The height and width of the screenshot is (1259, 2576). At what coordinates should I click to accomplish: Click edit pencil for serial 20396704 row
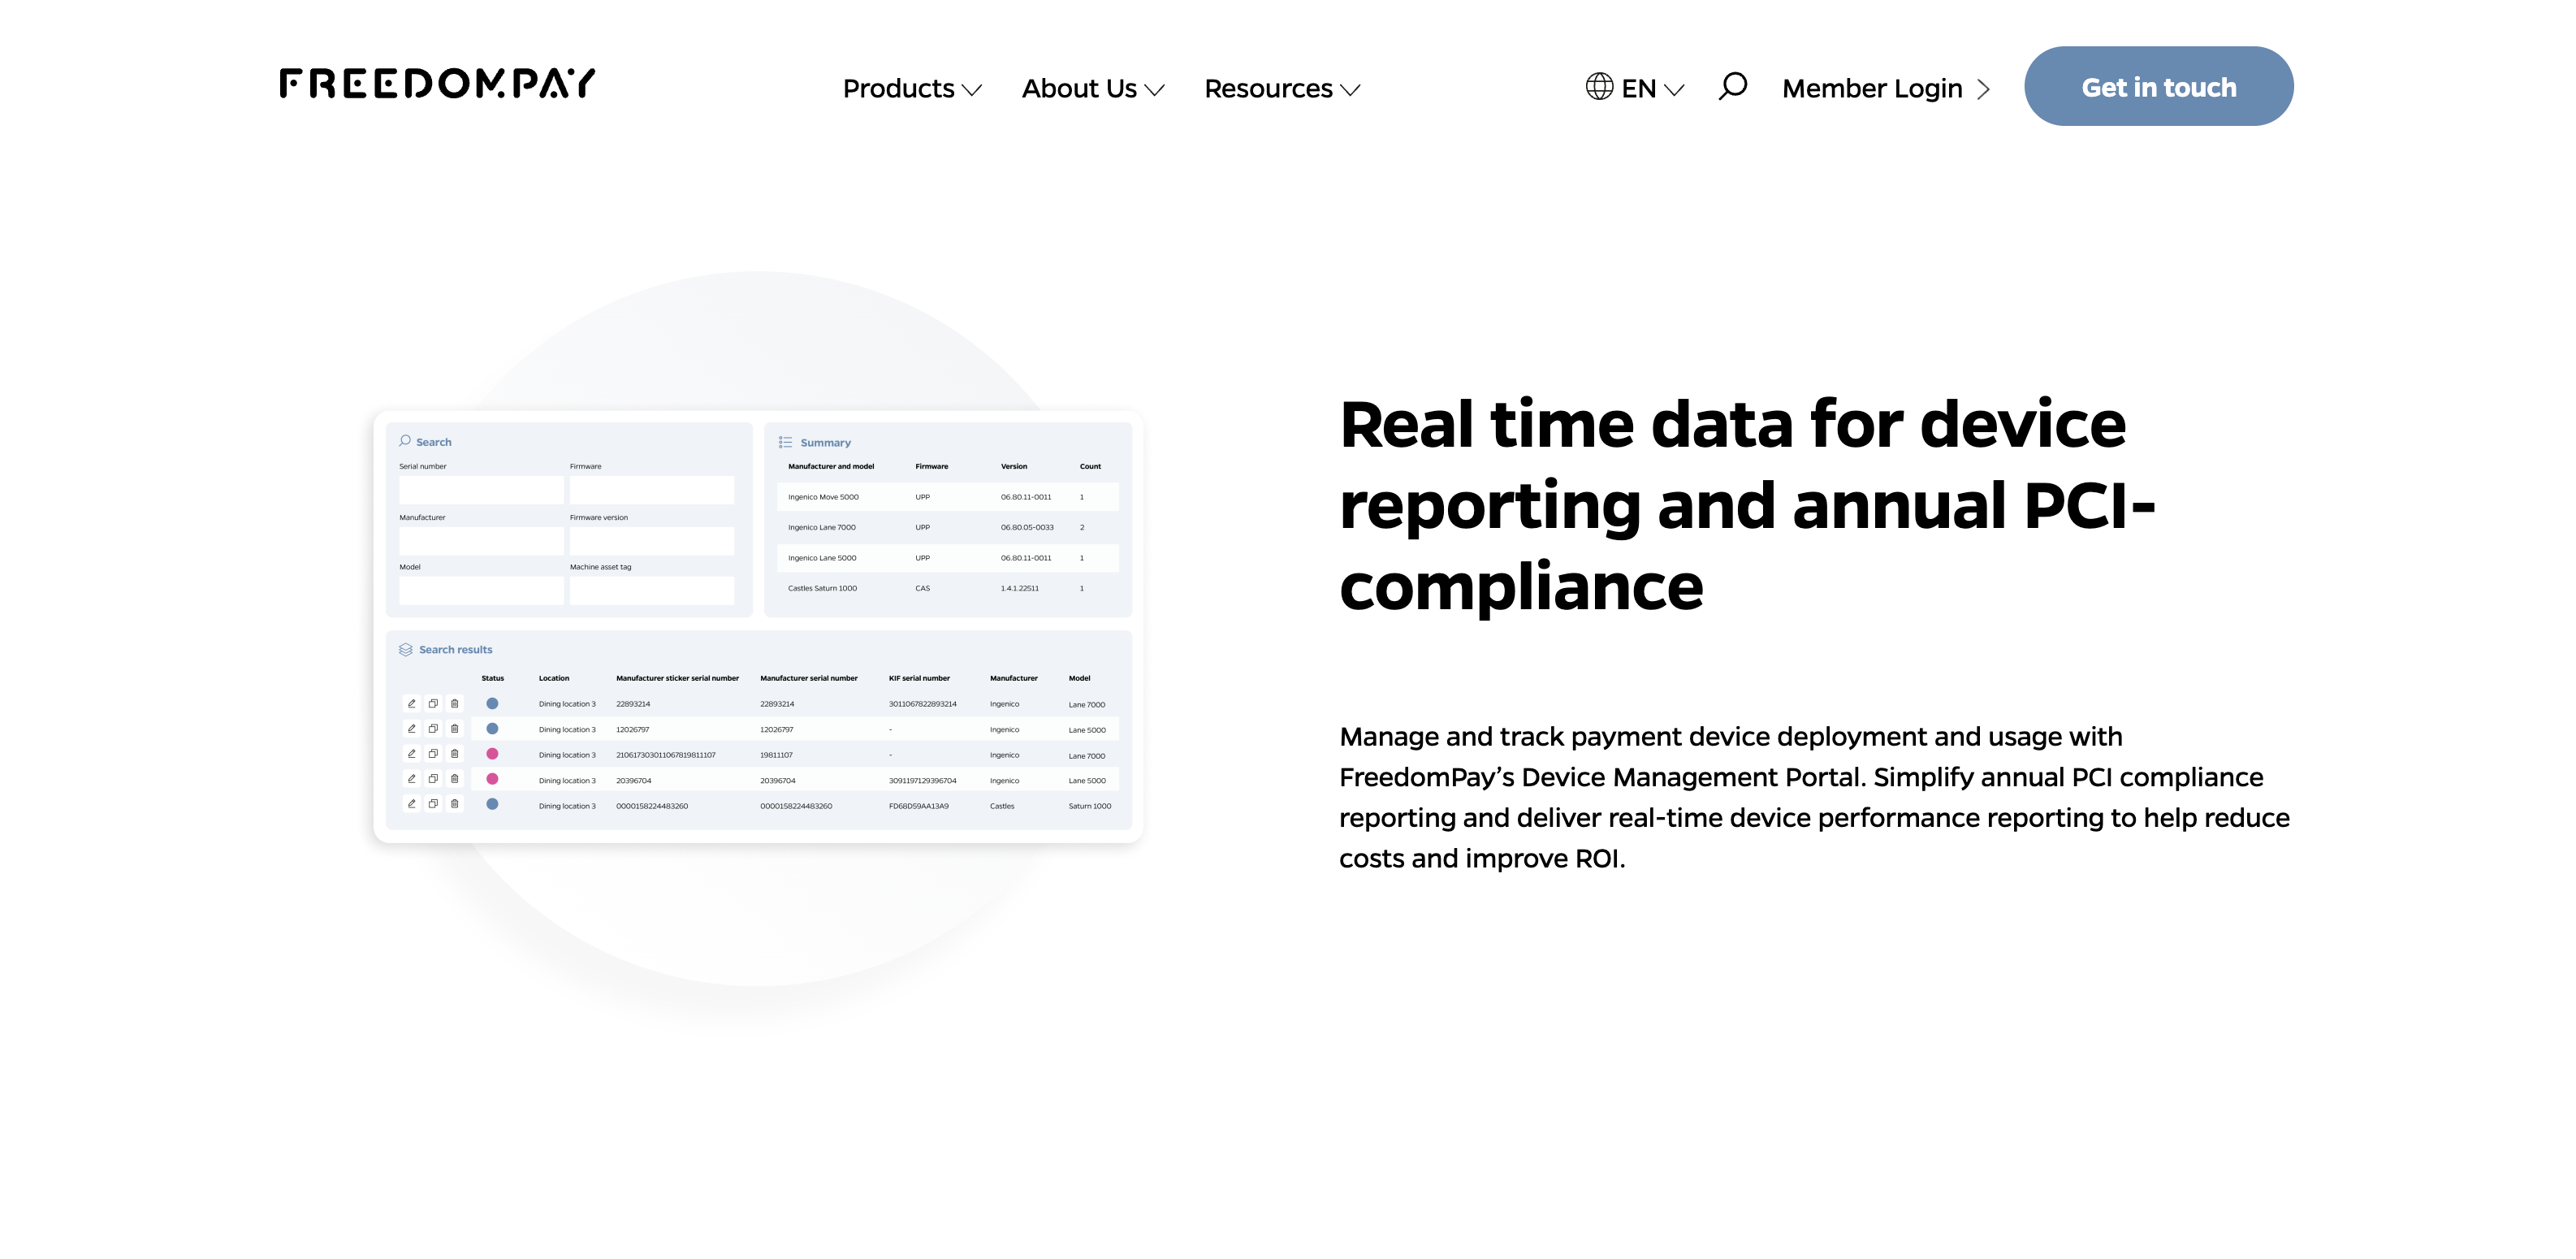411,779
